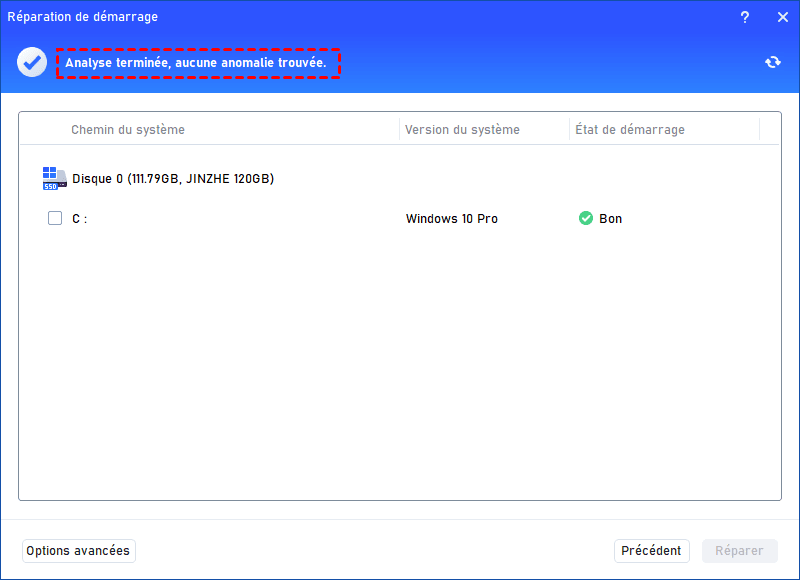Viewport: 800px width, 580px height.
Task: Go back with the Précédent button
Action: 651,551
